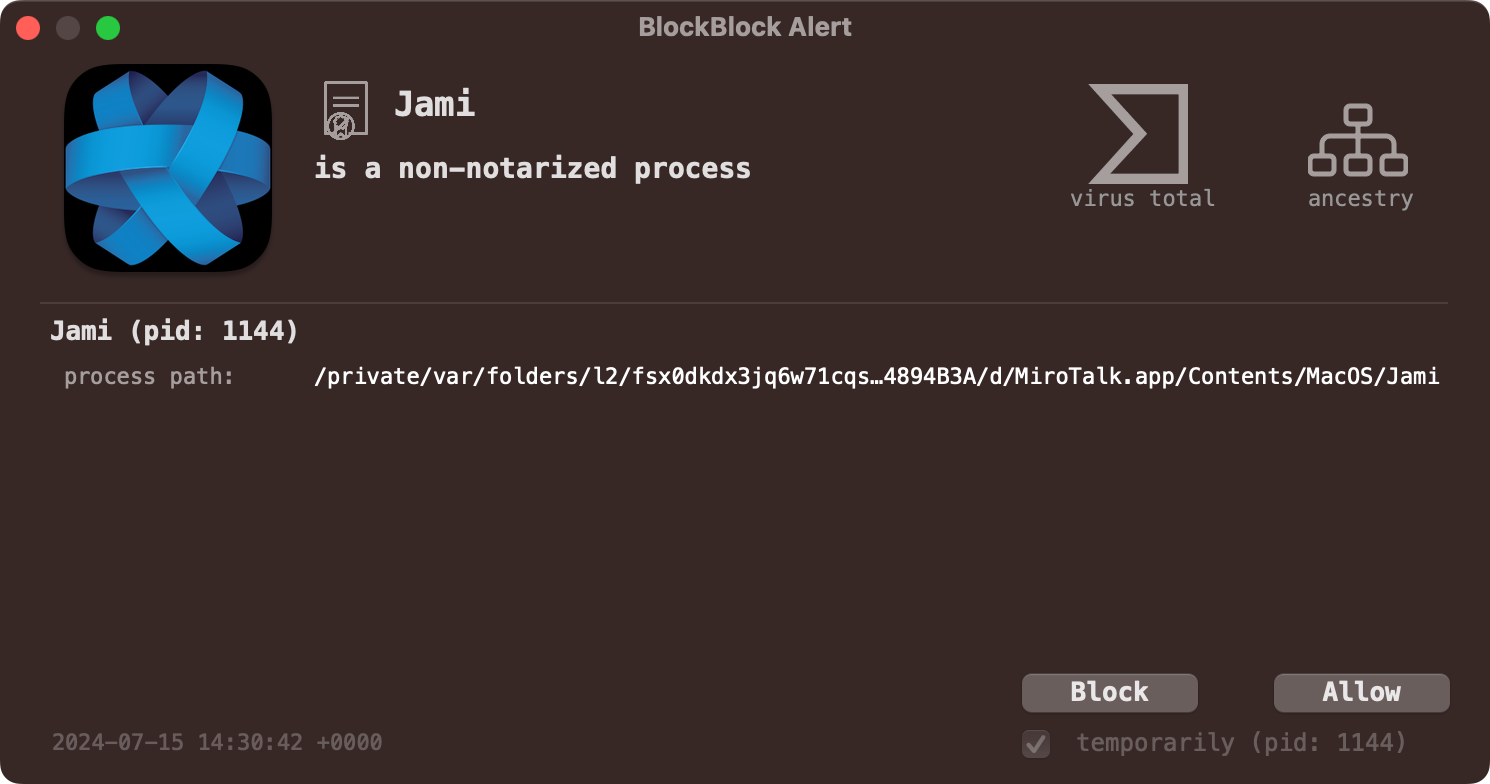Click the "virus total" label text
Viewport: 1490px width, 784px height.
pyautogui.click(x=1142, y=198)
